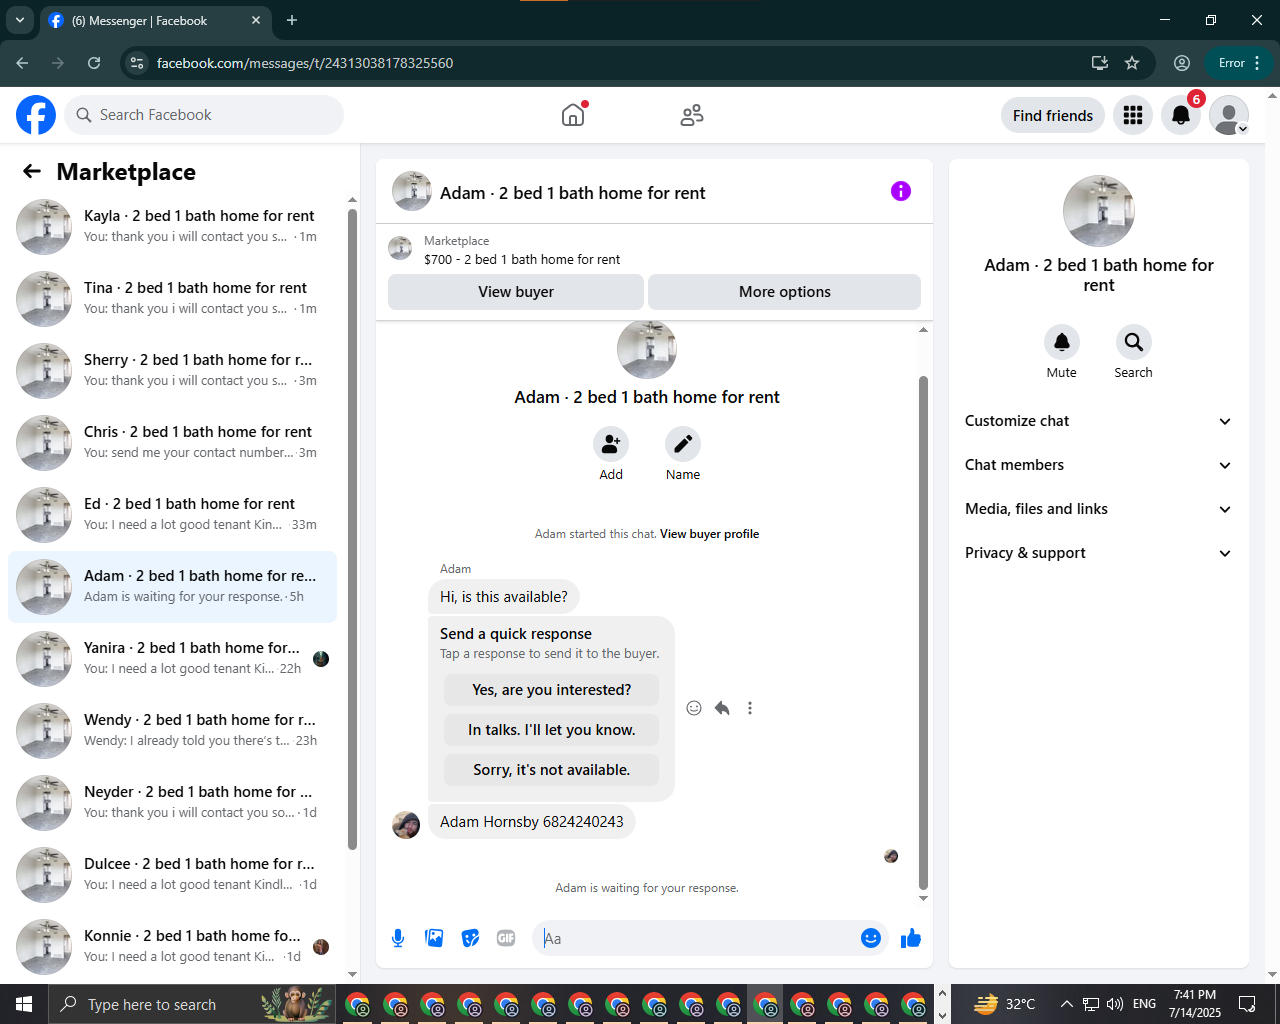Open Wendy's conversation in the chat list
Image resolution: width=1280 pixels, height=1024 pixels.
172,730
